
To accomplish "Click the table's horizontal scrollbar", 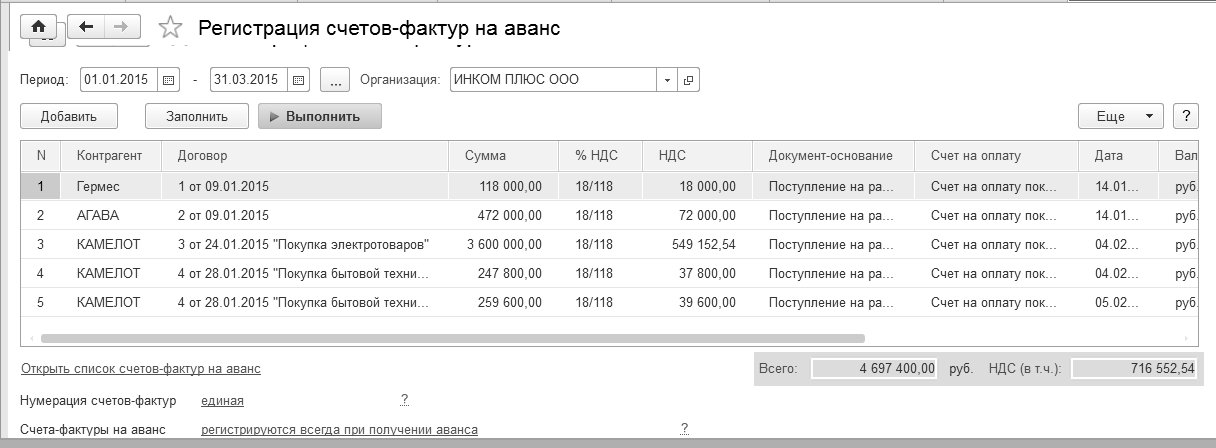I will pyautogui.click(x=450, y=339).
